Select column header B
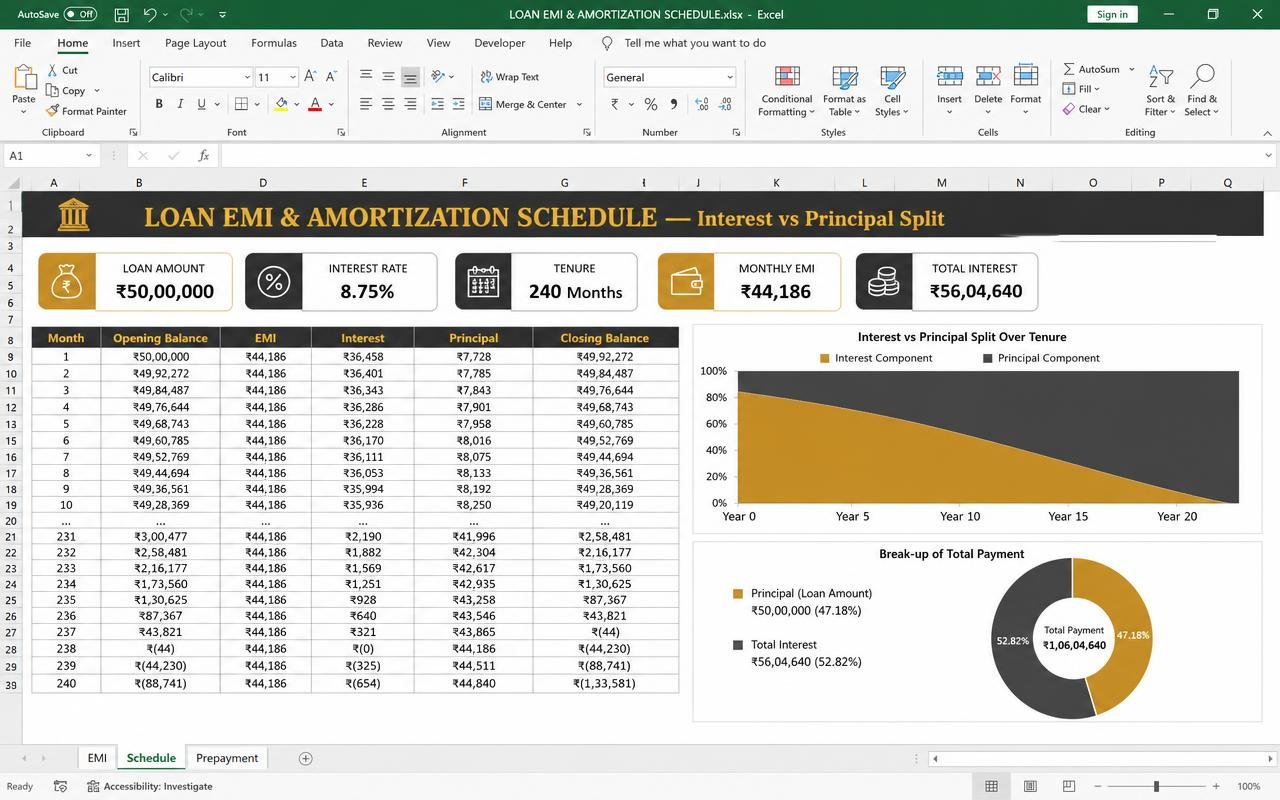This screenshot has height=800, width=1280. click(x=138, y=182)
